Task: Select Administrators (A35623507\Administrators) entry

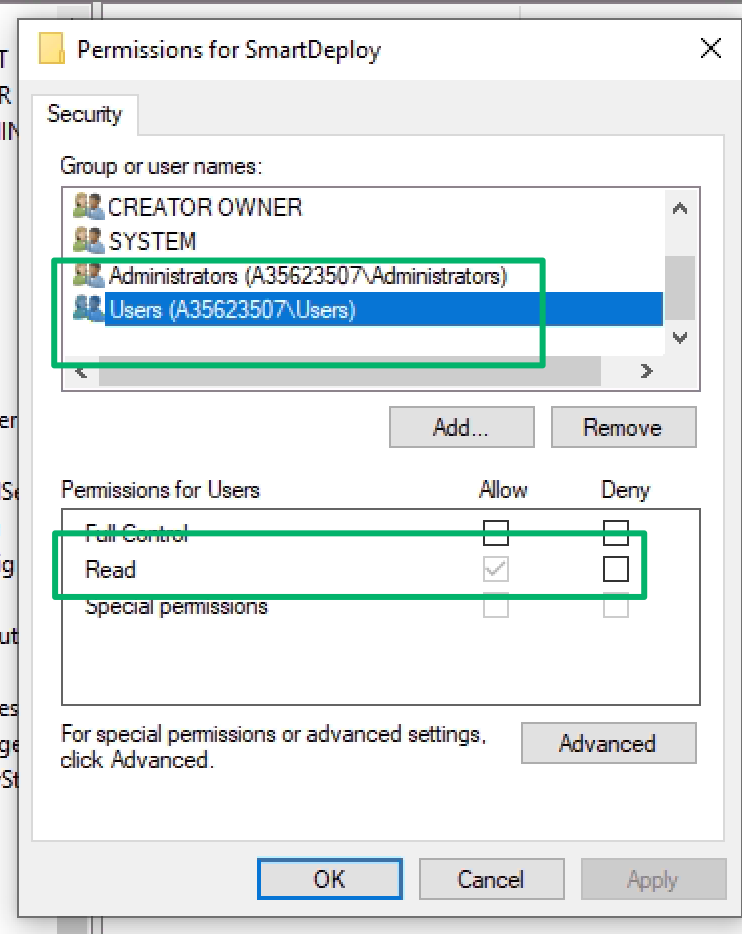Action: pyautogui.click(x=307, y=276)
